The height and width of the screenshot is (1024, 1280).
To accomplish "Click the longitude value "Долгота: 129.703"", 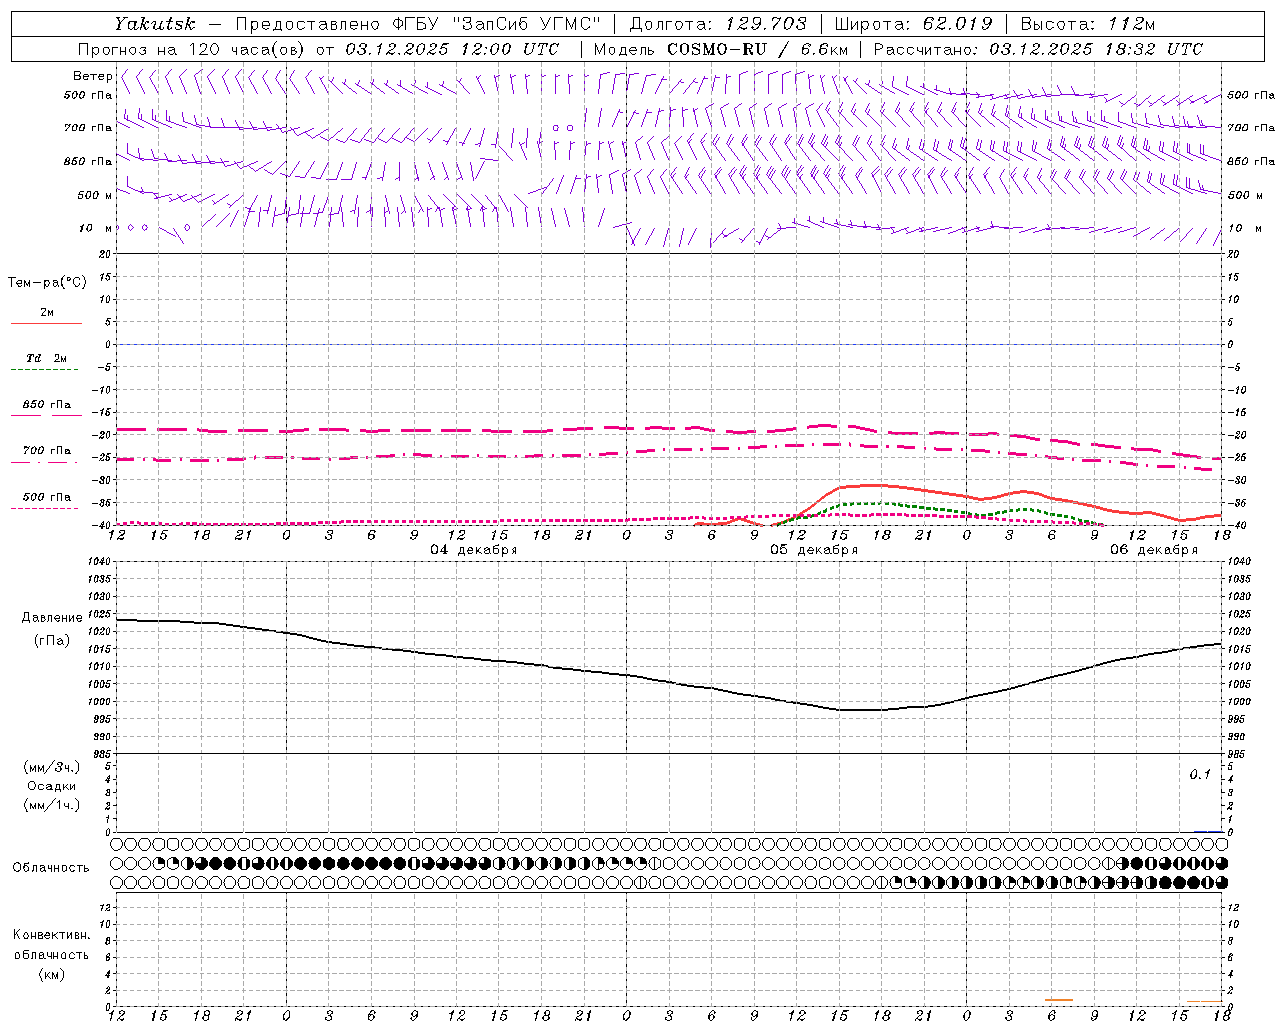I will pos(718,24).
